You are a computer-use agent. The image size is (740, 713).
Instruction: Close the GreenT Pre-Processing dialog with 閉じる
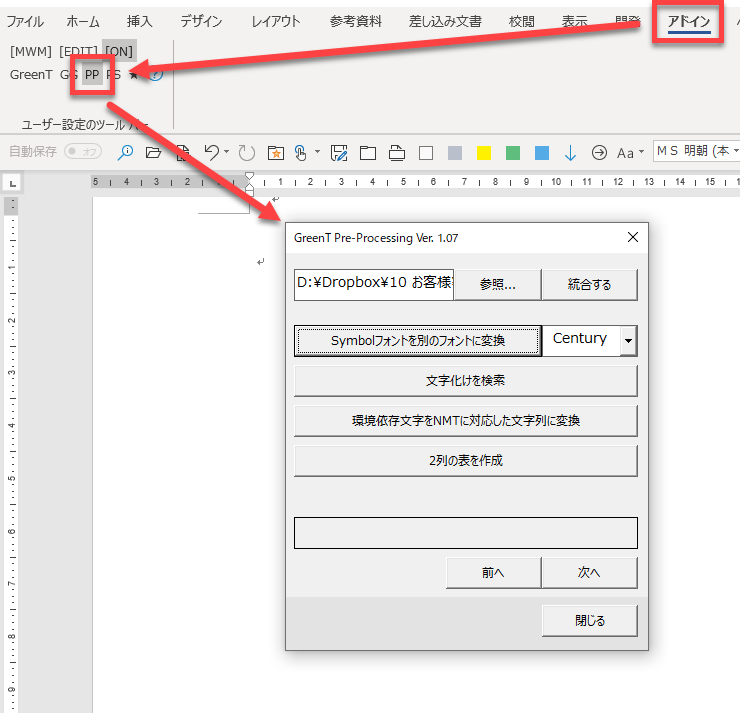[x=589, y=620]
